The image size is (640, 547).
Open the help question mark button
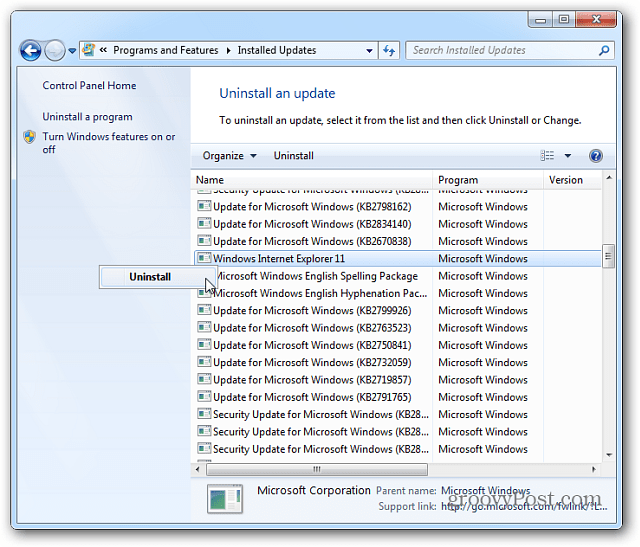pyautogui.click(x=596, y=156)
